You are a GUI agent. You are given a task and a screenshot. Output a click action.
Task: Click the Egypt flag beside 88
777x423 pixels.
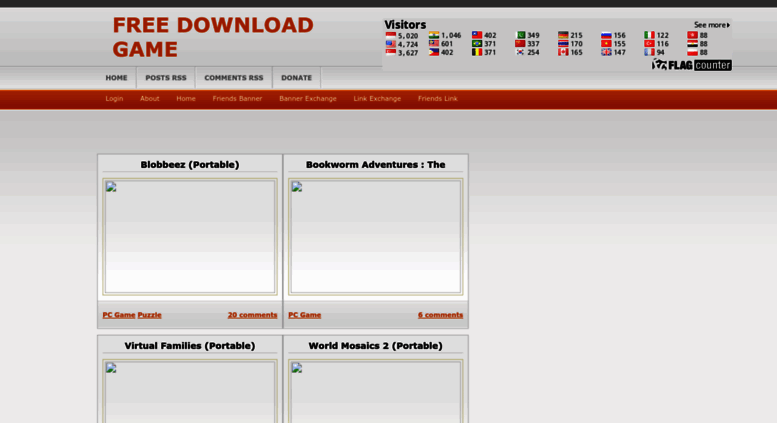coord(692,44)
